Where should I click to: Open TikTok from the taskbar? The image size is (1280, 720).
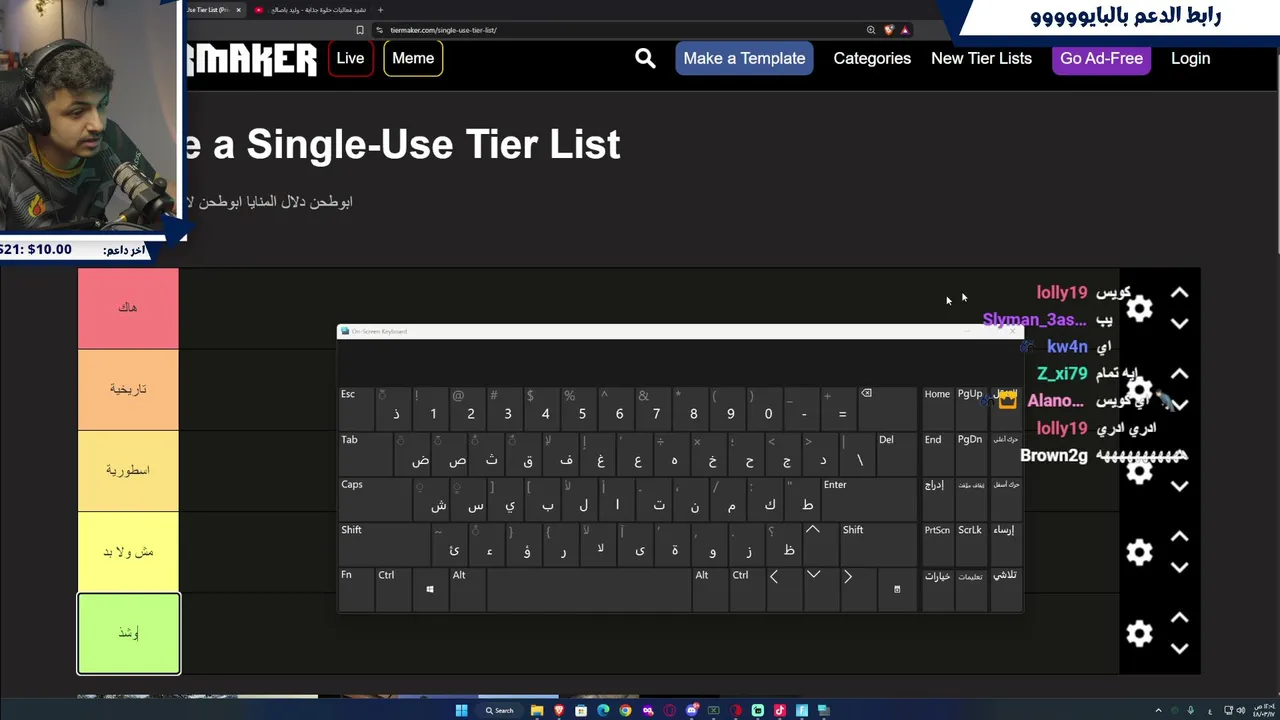pyautogui.click(x=779, y=711)
